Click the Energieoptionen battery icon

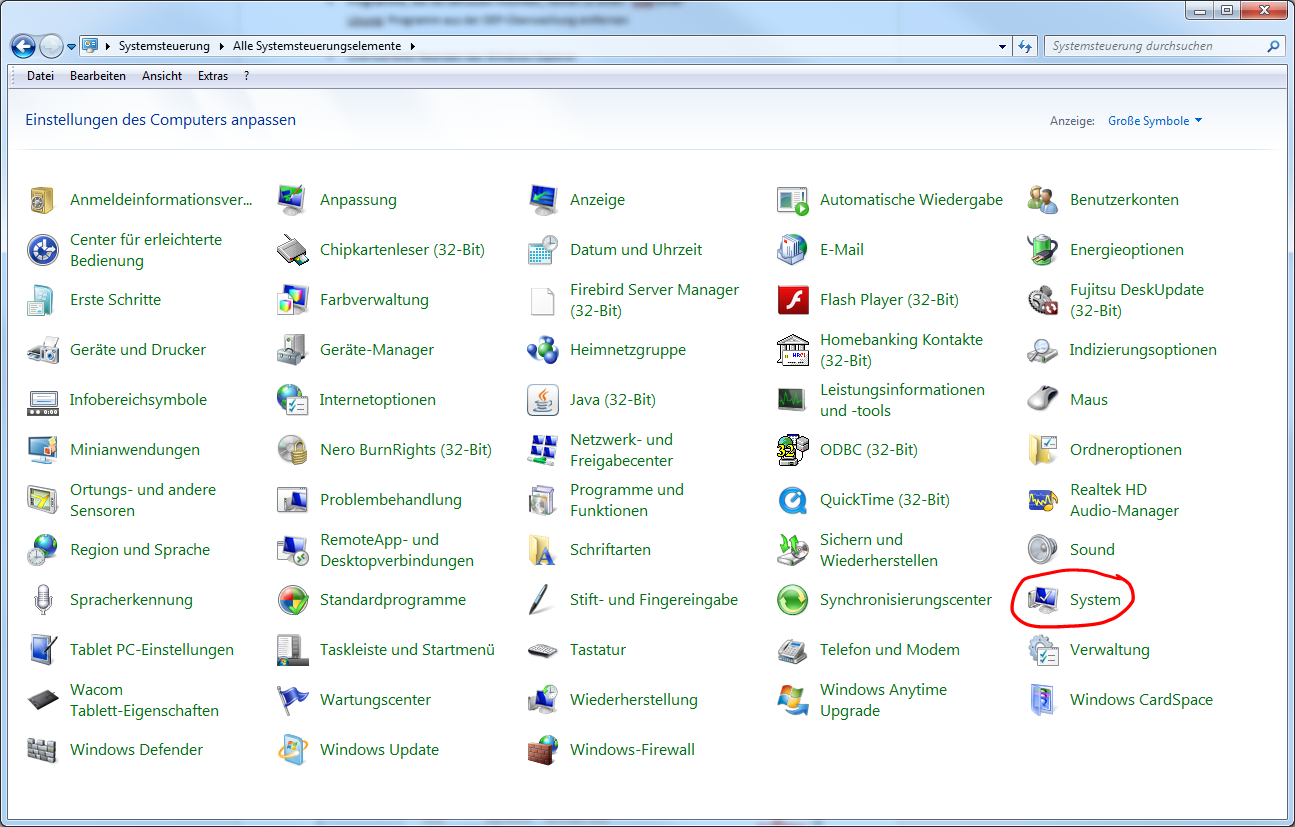[1043, 250]
